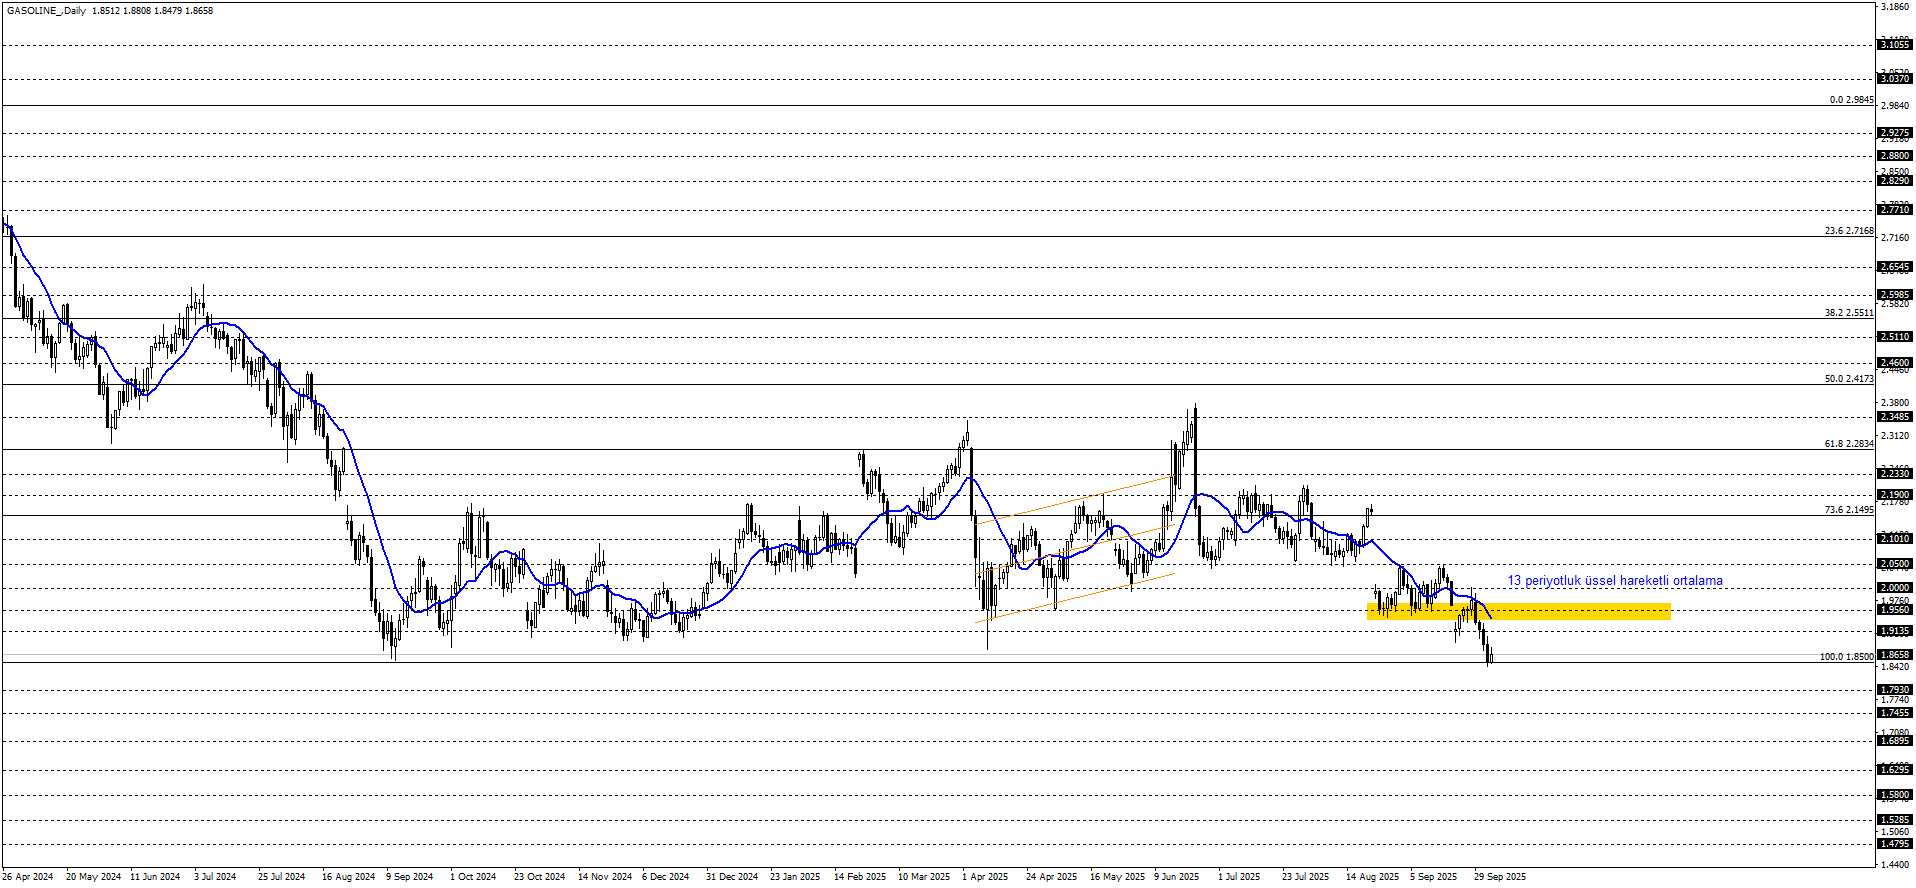Select the 1 Apr 2025 date label

point(985,877)
